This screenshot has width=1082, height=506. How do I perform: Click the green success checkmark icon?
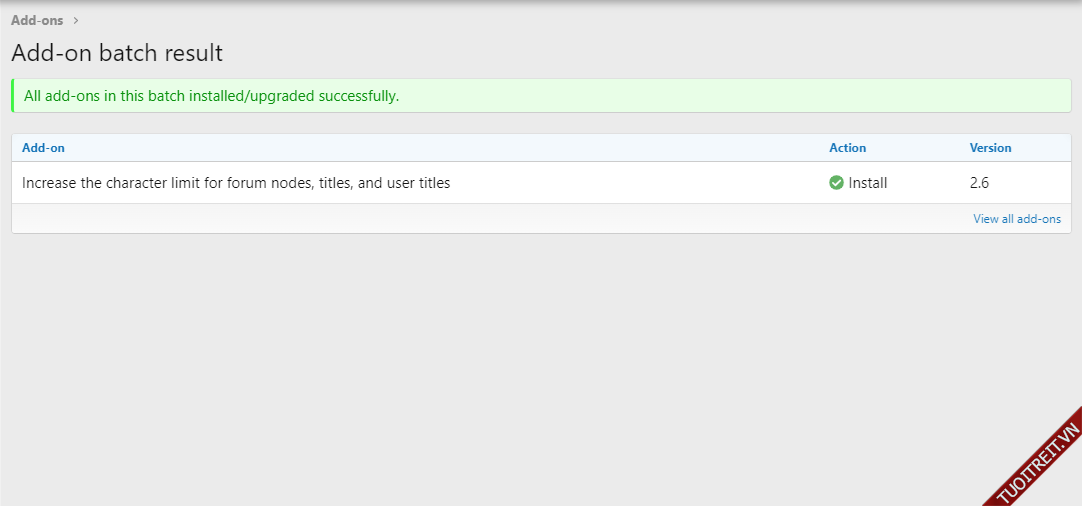[x=836, y=183]
